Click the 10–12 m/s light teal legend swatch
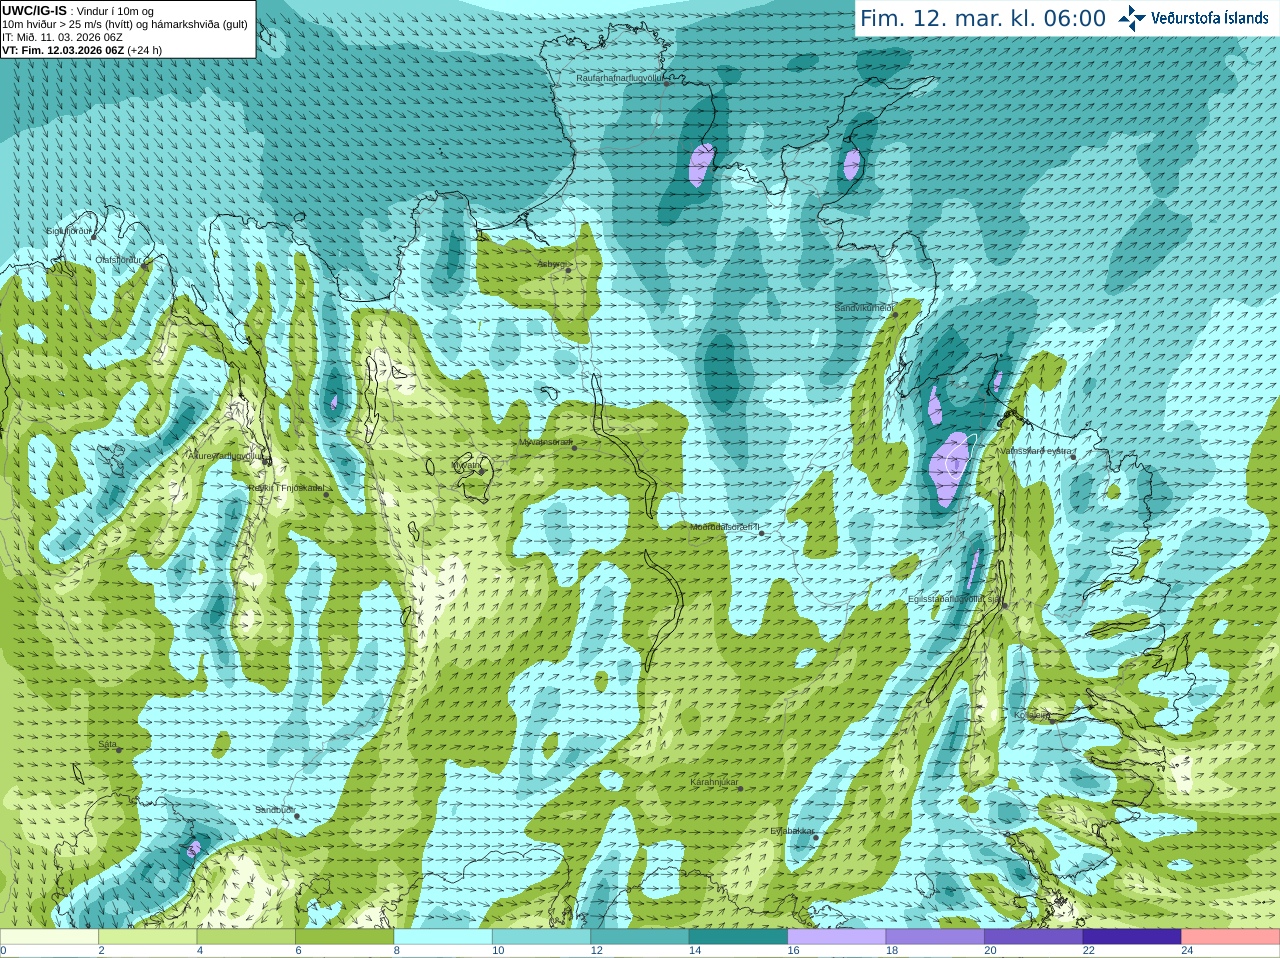This screenshot has height=958, width=1280. coord(541,936)
